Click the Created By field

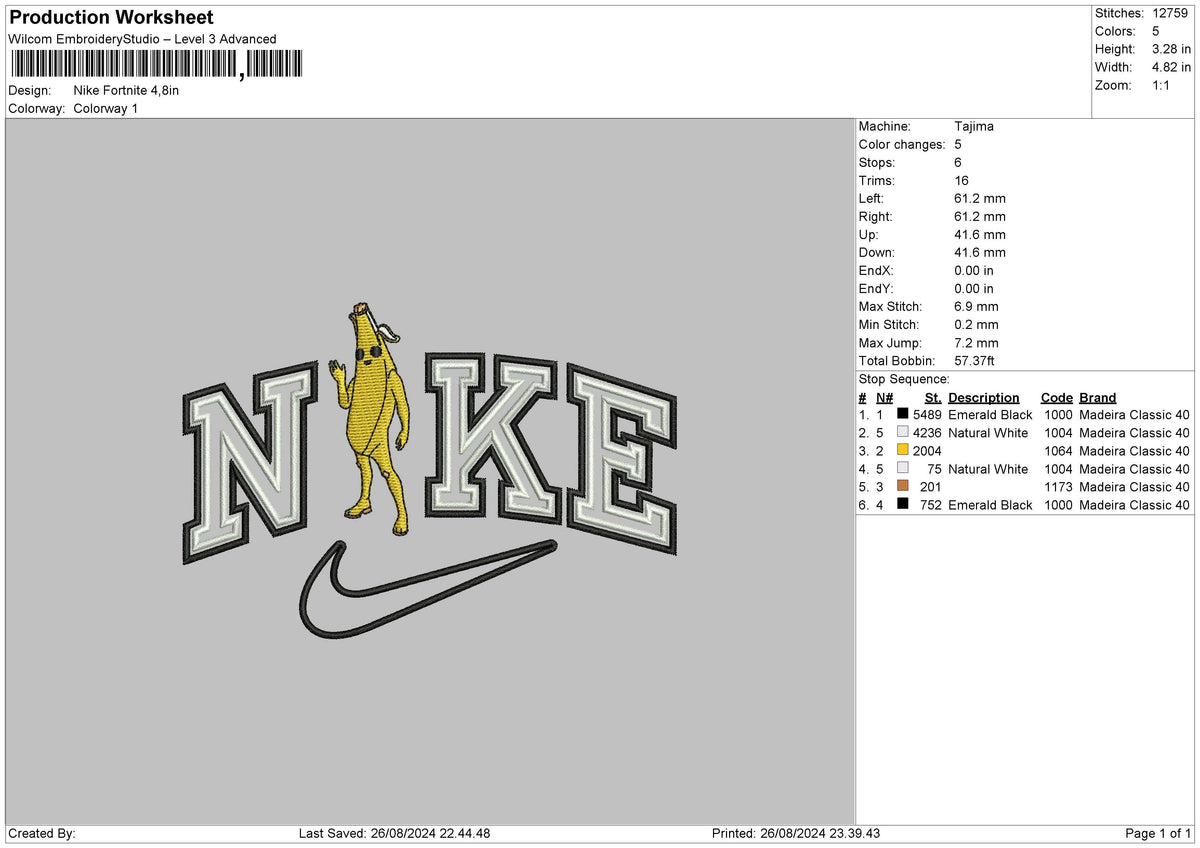pos(40,832)
